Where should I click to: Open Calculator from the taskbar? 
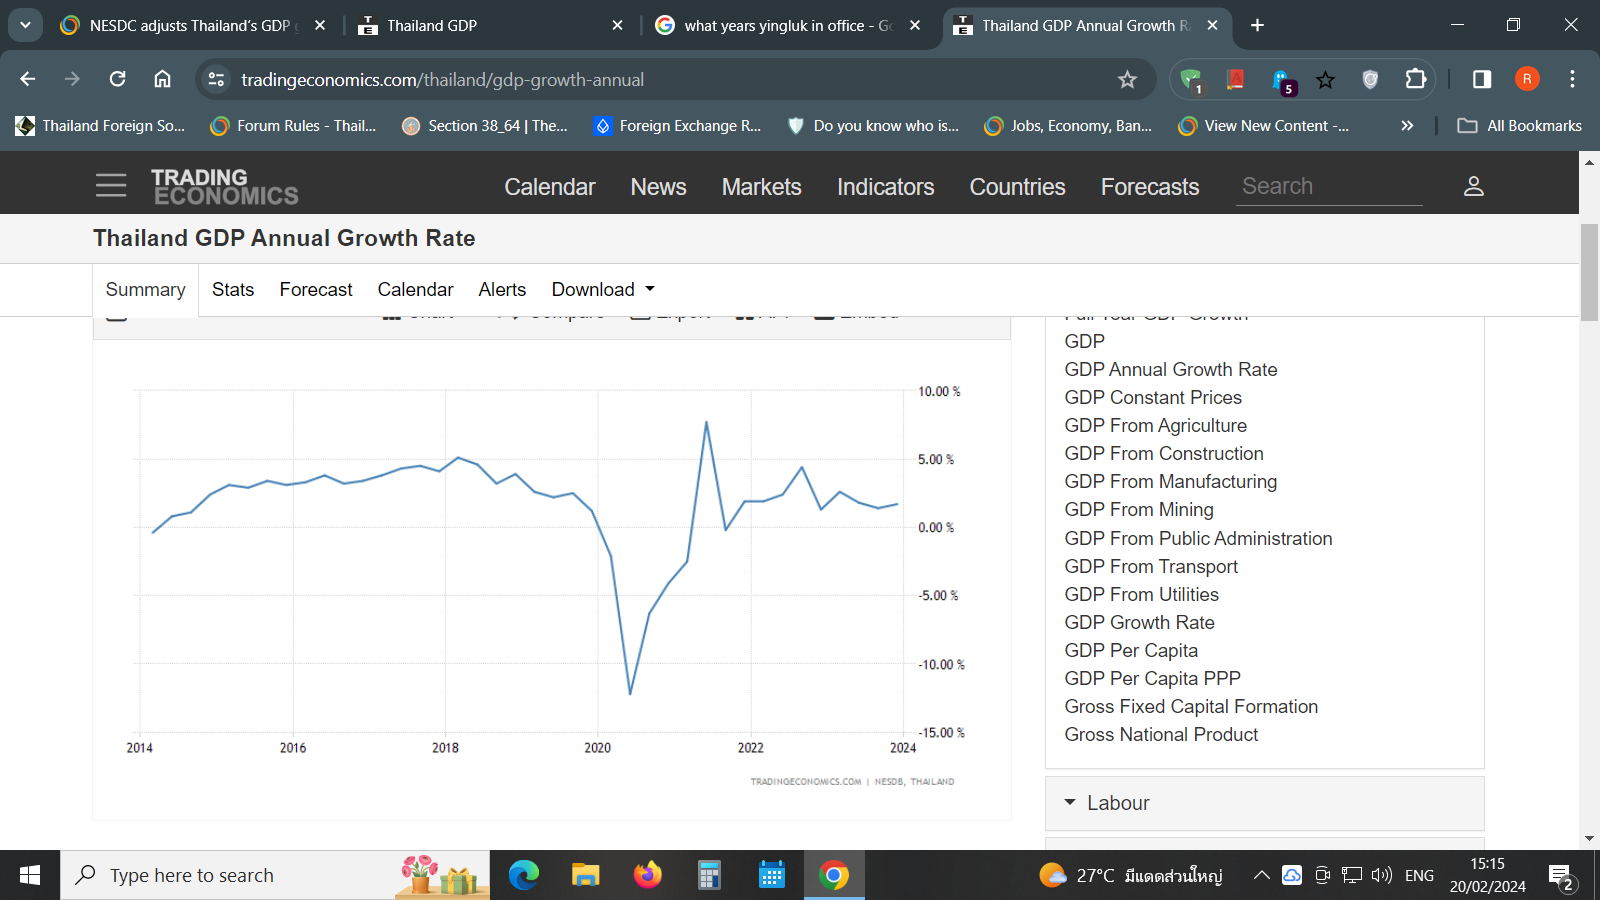click(x=709, y=876)
